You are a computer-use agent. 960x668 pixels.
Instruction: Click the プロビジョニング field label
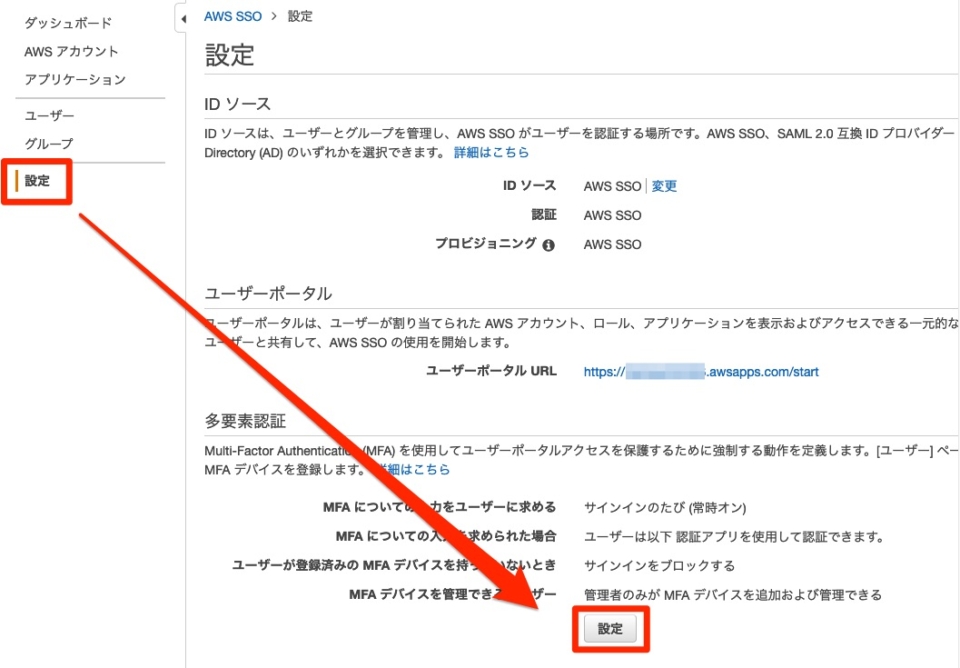[x=486, y=244]
